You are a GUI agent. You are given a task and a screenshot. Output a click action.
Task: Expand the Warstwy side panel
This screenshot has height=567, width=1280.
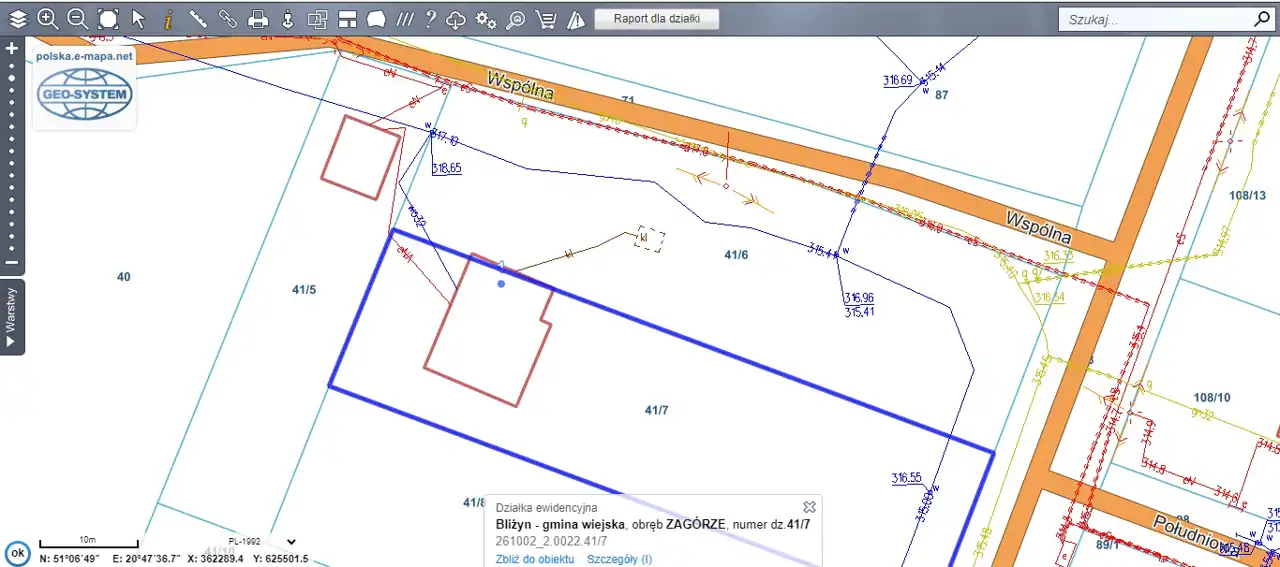point(12,317)
